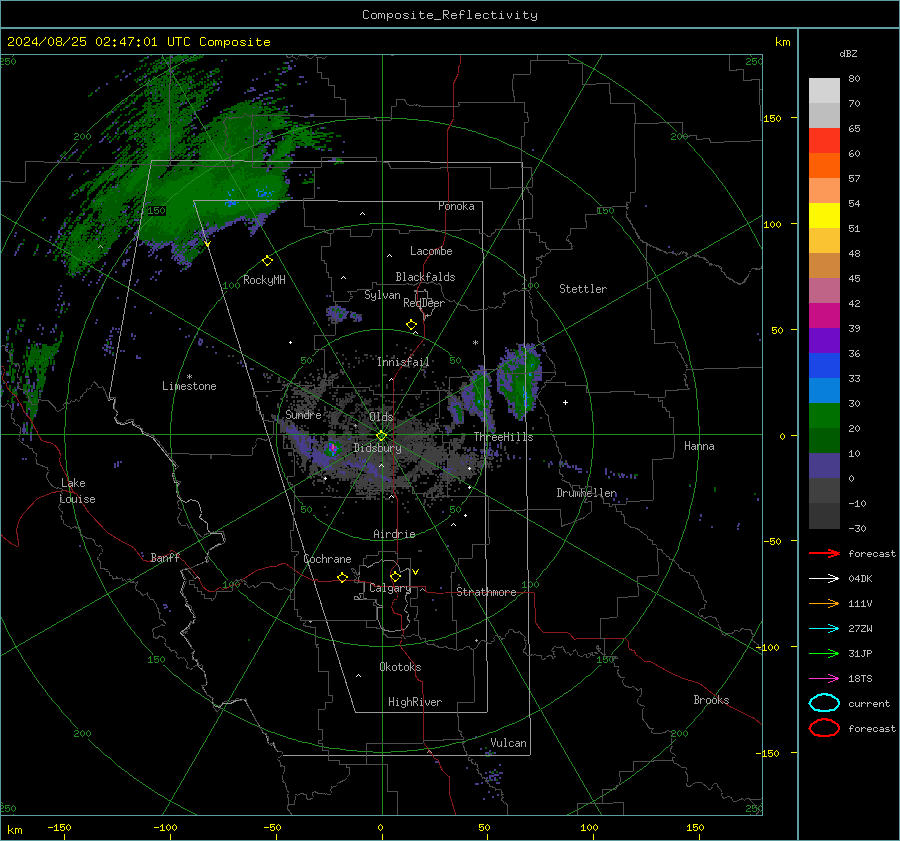Image resolution: width=900 pixels, height=841 pixels.
Task: Click the RedDeer city label
Action: pos(424,303)
